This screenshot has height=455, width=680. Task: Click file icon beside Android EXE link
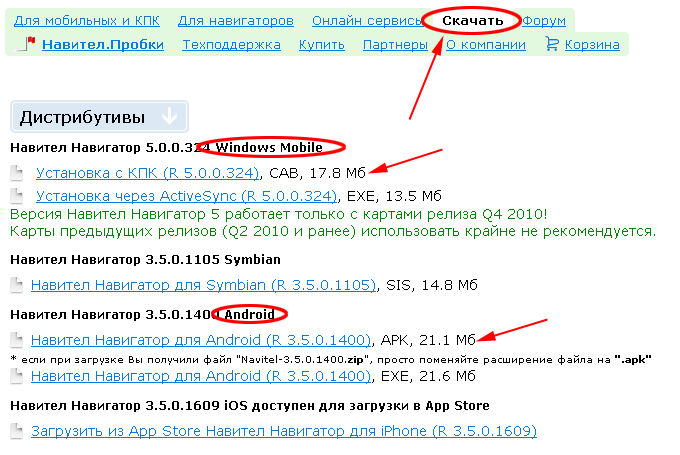click(16, 376)
